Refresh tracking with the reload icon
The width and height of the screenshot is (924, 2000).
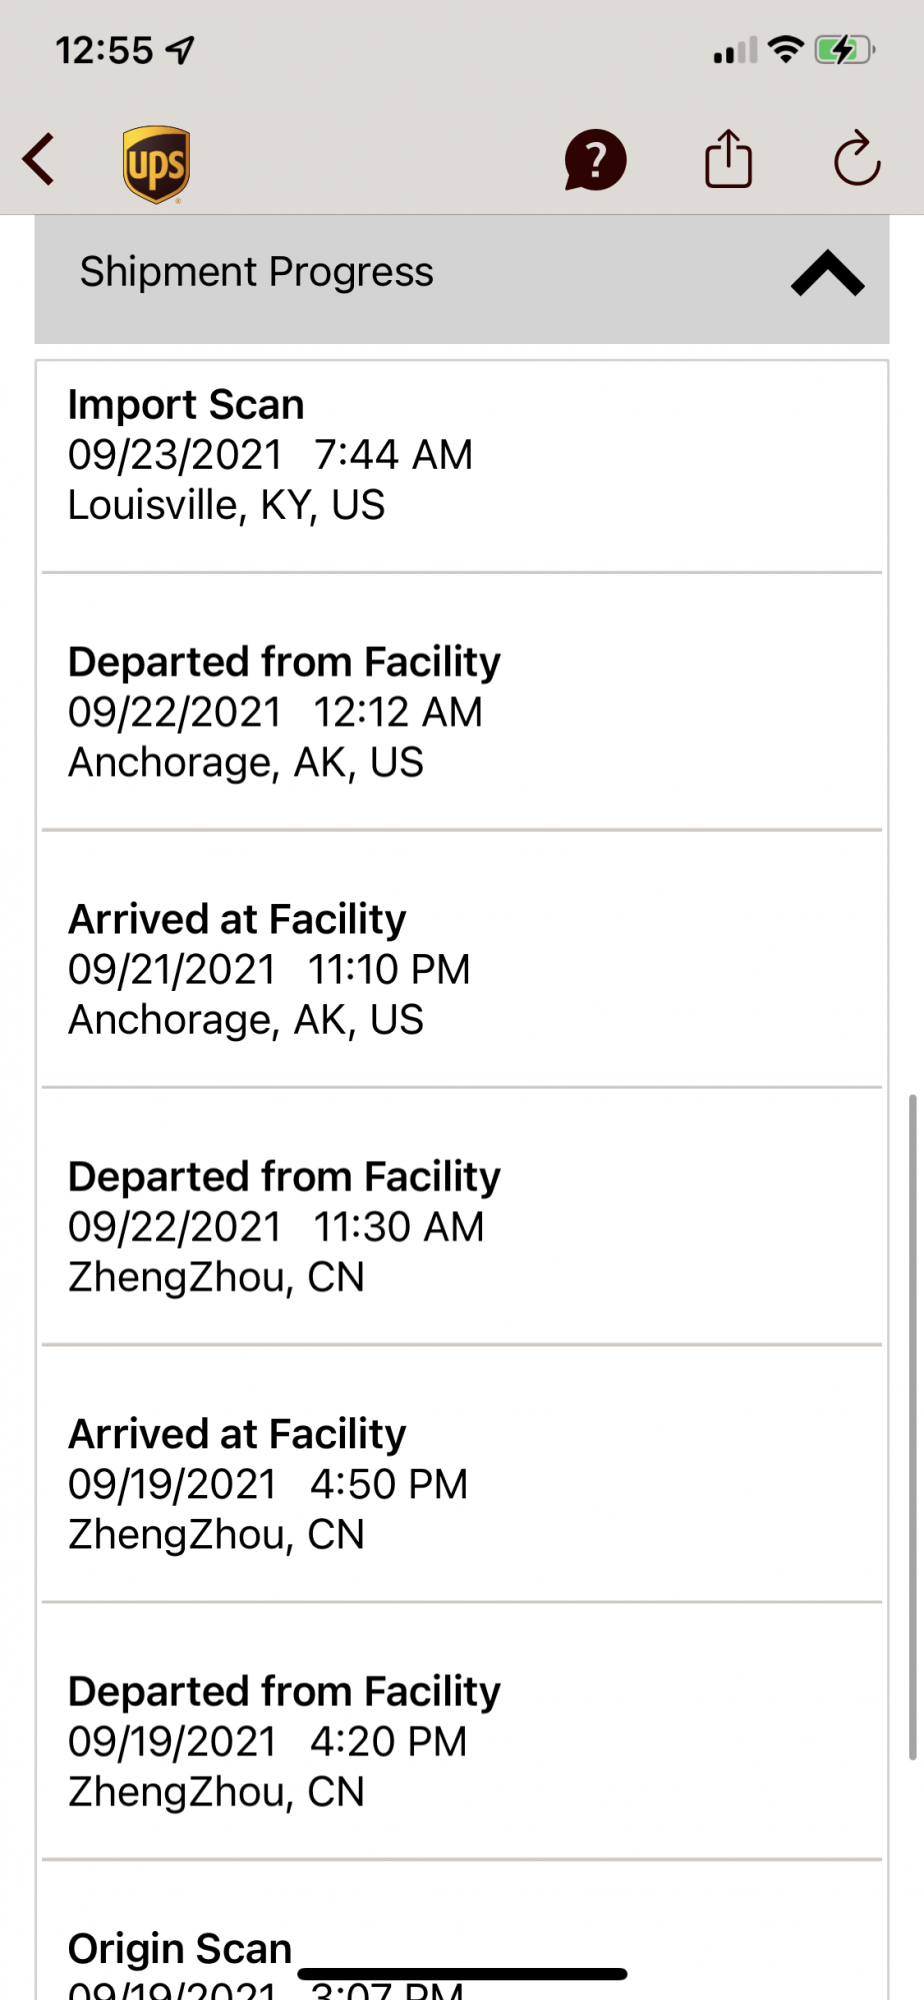pyautogui.click(x=857, y=160)
